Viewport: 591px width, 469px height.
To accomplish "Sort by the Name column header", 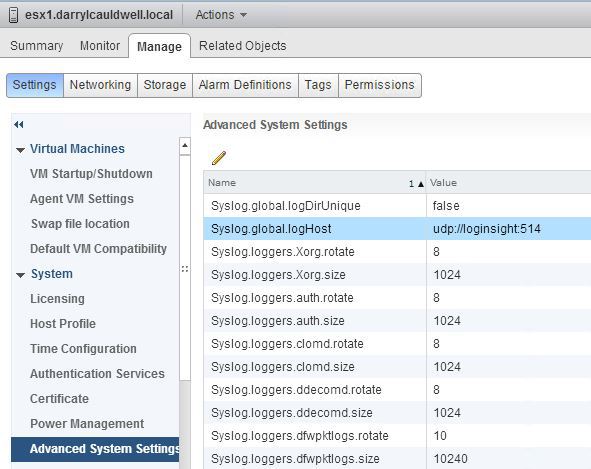I will (x=315, y=183).
